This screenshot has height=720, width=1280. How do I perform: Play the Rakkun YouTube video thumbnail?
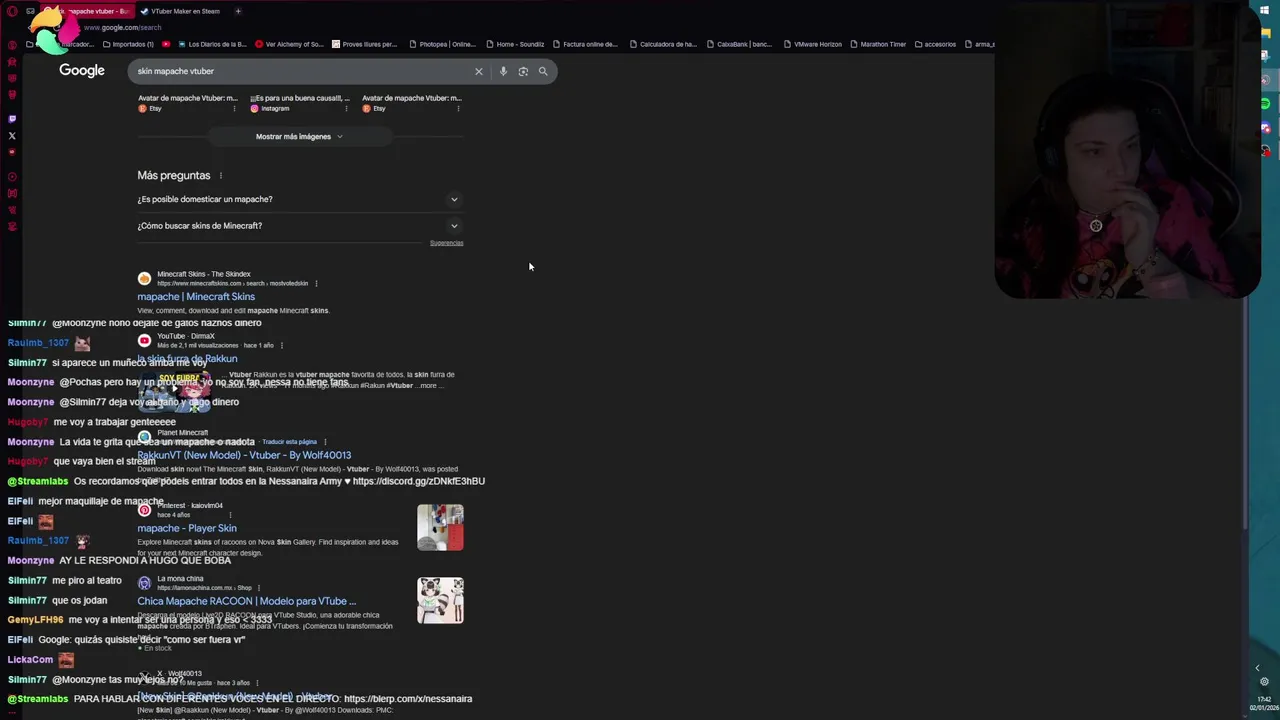pos(174,390)
